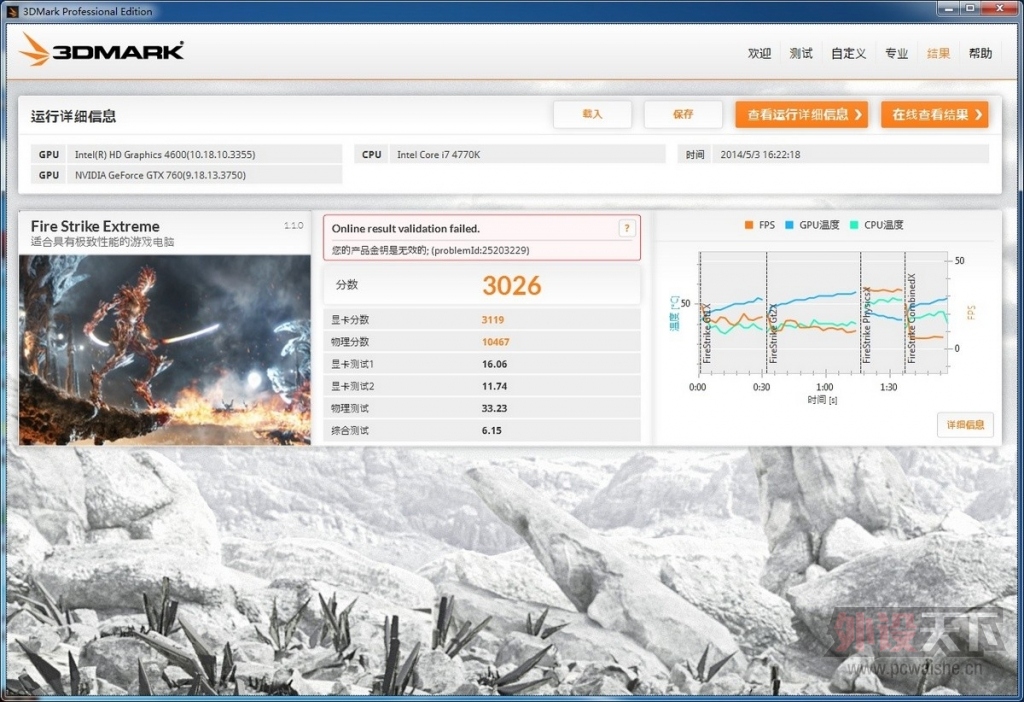
Task: Click the 物理分数 label
Action: tap(350, 342)
